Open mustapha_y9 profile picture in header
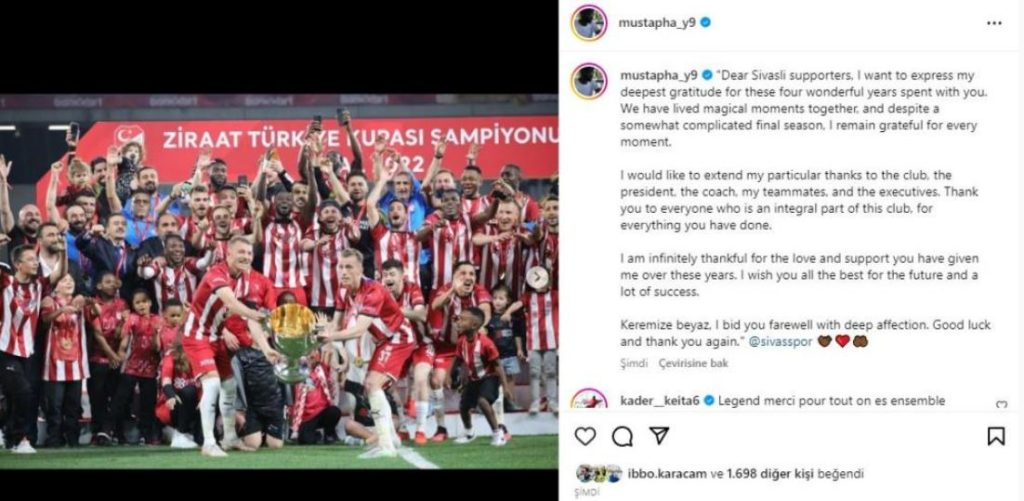1024x501 pixels. (589, 23)
